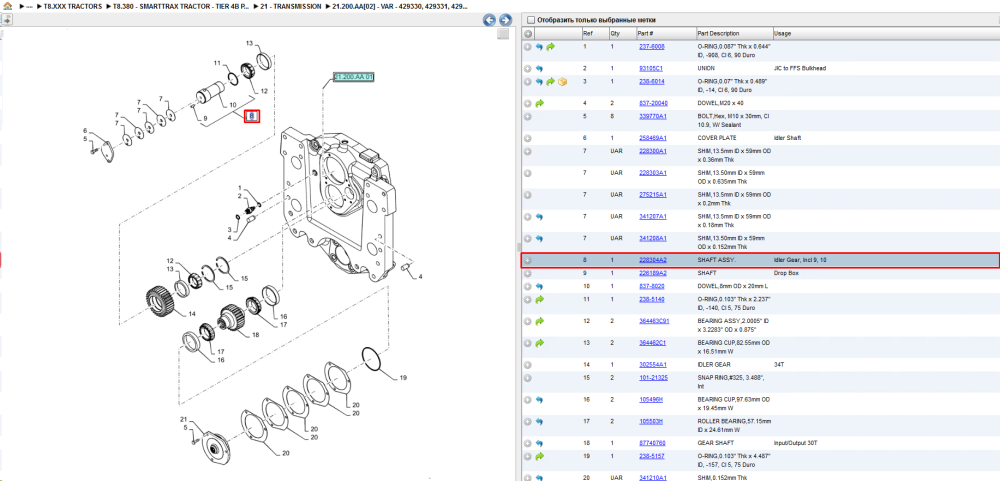Click the Qty column header

[615, 33]
